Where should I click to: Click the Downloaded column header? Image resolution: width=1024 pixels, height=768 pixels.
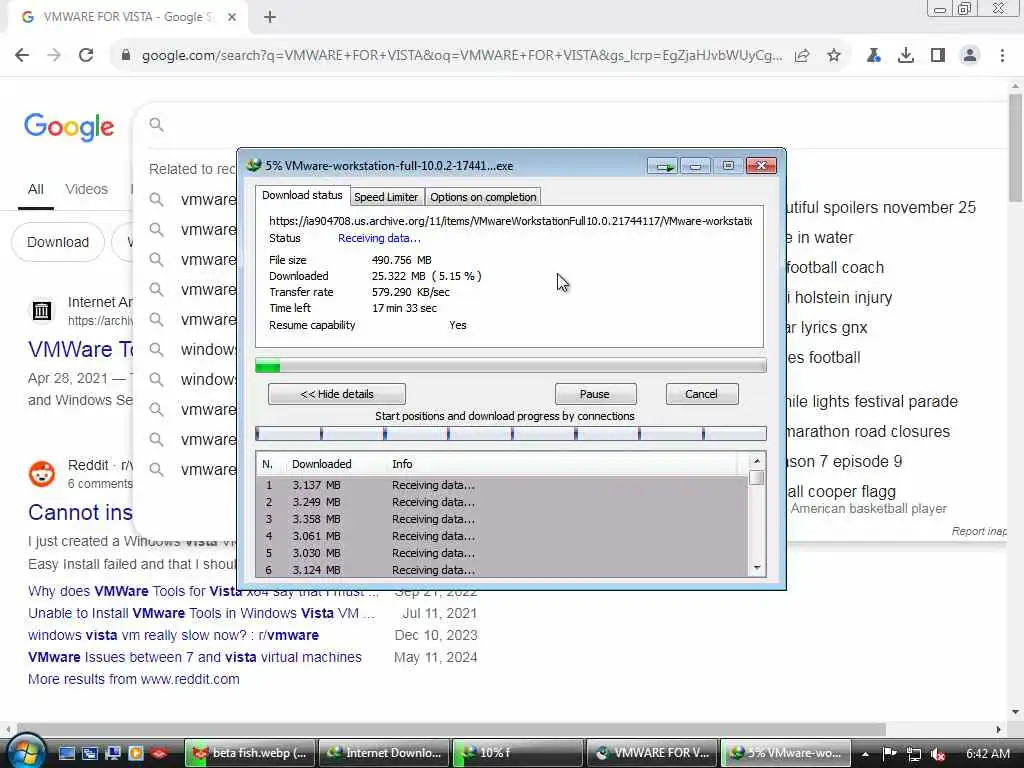(321, 464)
